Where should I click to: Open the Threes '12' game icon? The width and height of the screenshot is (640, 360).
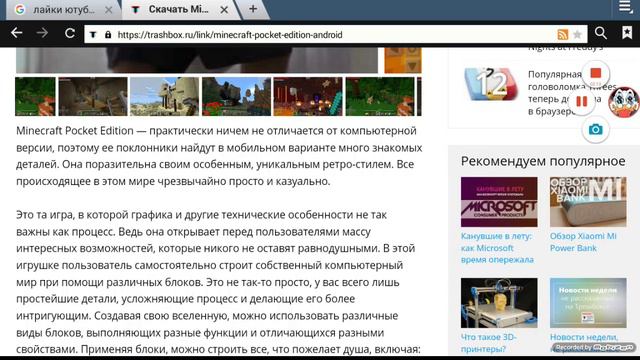tap(490, 84)
